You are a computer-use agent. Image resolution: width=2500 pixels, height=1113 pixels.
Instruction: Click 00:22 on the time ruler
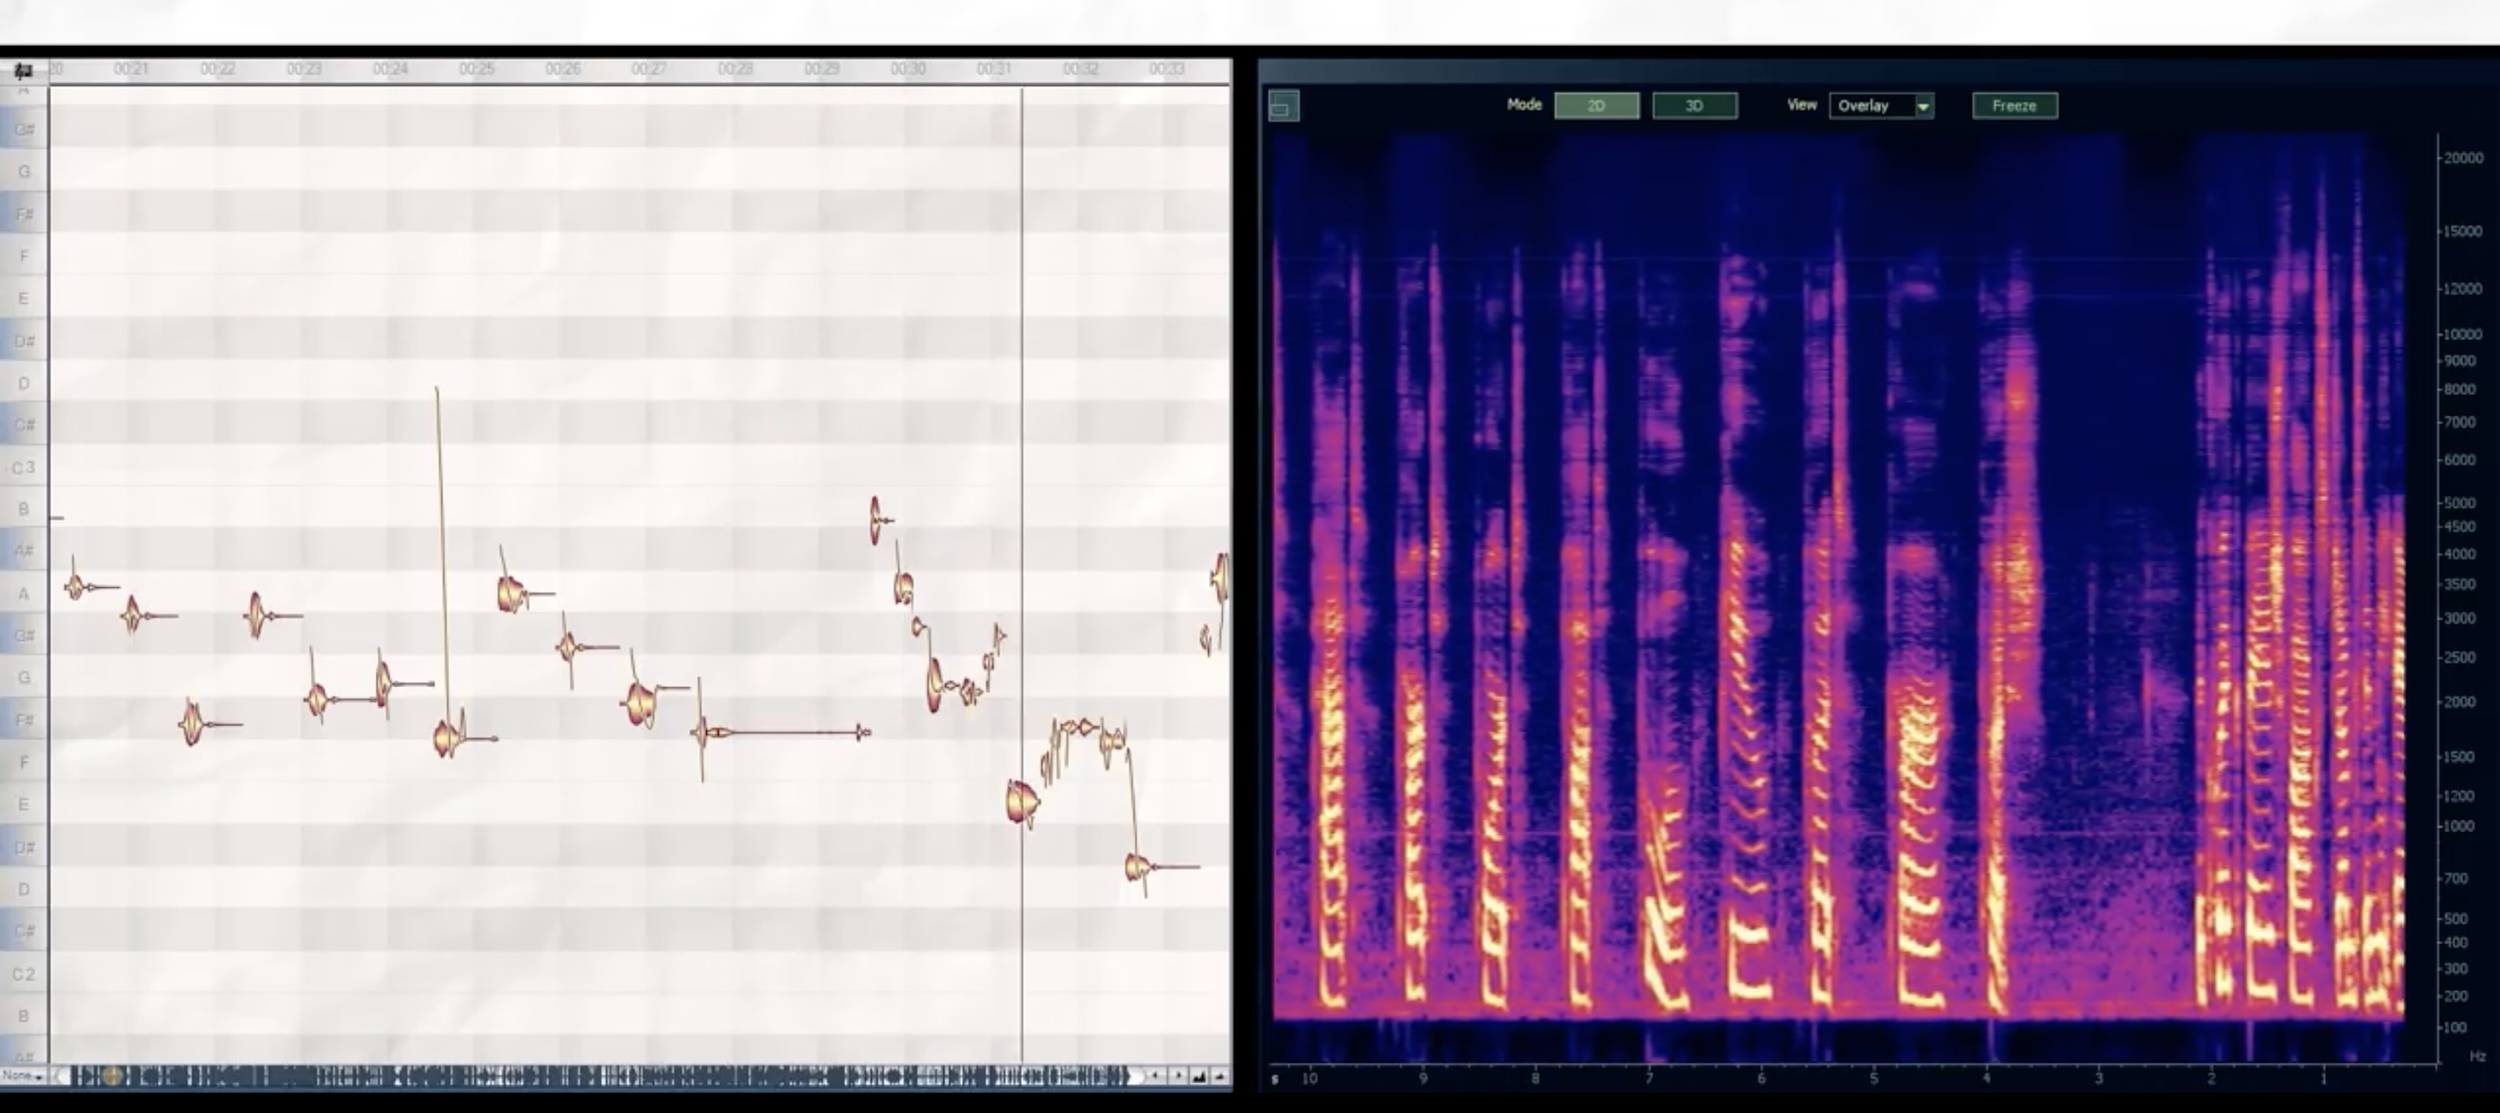pyautogui.click(x=217, y=69)
